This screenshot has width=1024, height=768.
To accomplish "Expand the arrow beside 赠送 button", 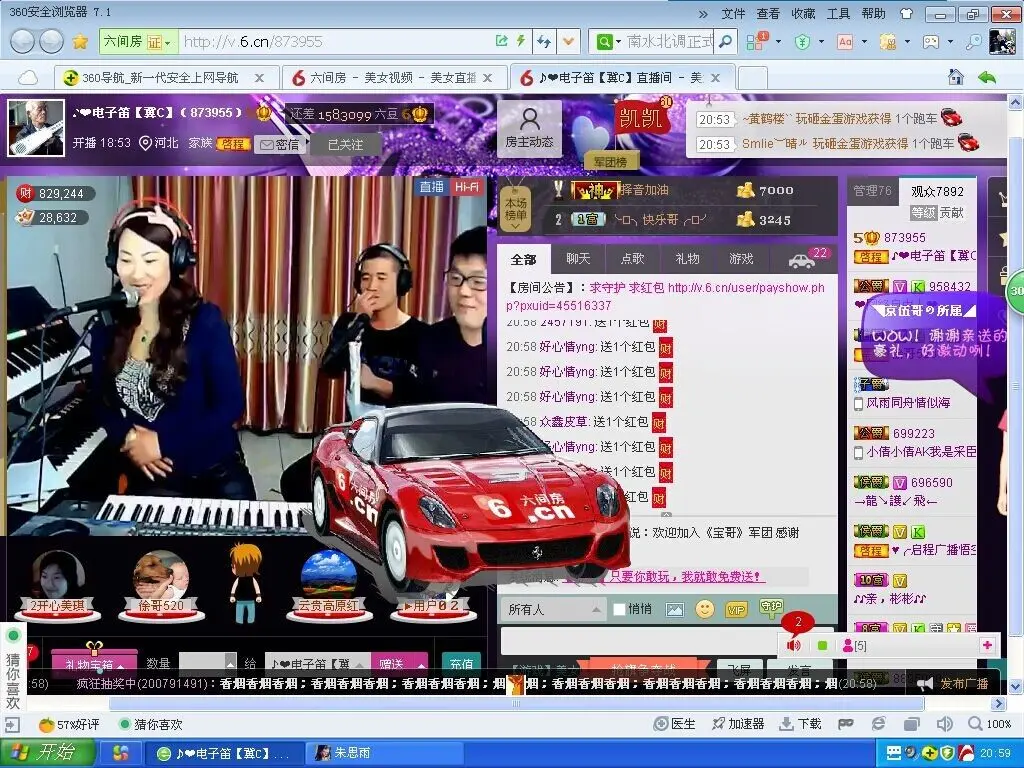I will tap(421, 665).
